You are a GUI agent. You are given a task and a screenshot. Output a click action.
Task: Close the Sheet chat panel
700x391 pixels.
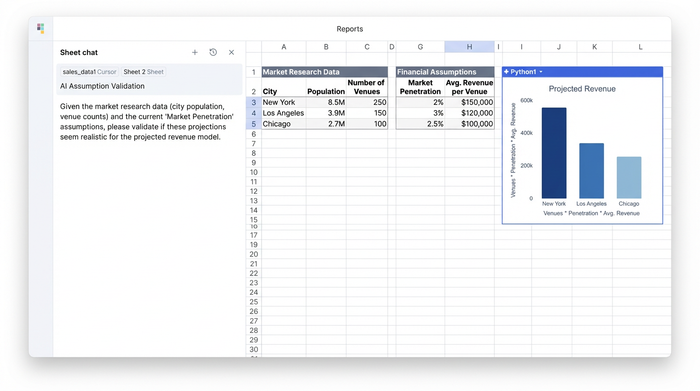click(231, 52)
